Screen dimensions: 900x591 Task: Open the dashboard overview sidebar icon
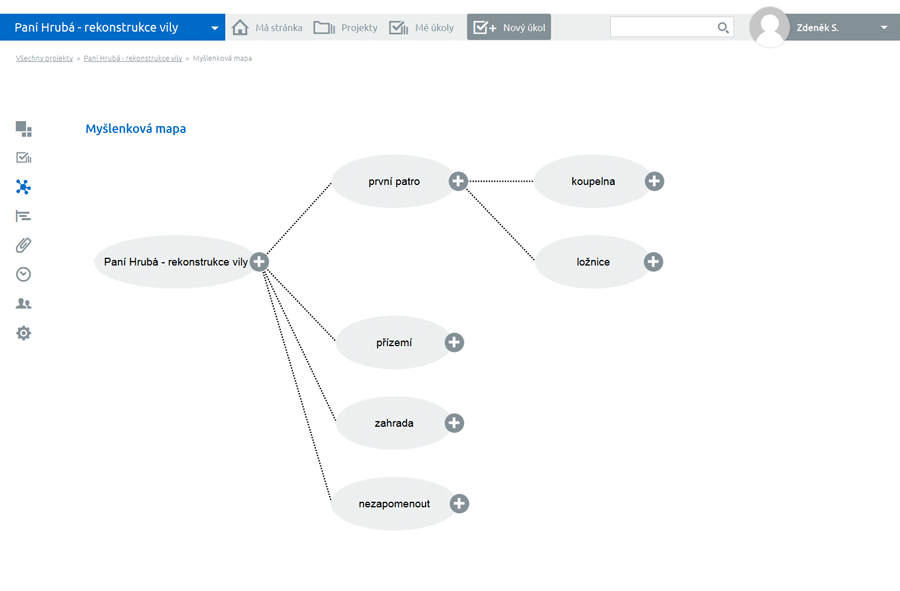click(24, 129)
